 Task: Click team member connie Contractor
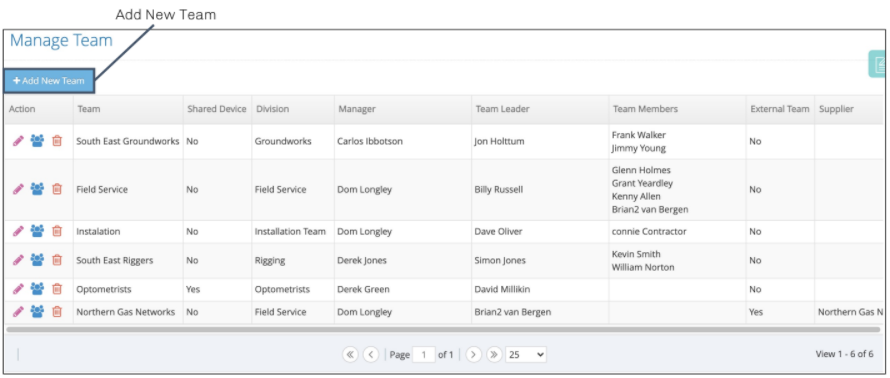click(x=649, y=232)
